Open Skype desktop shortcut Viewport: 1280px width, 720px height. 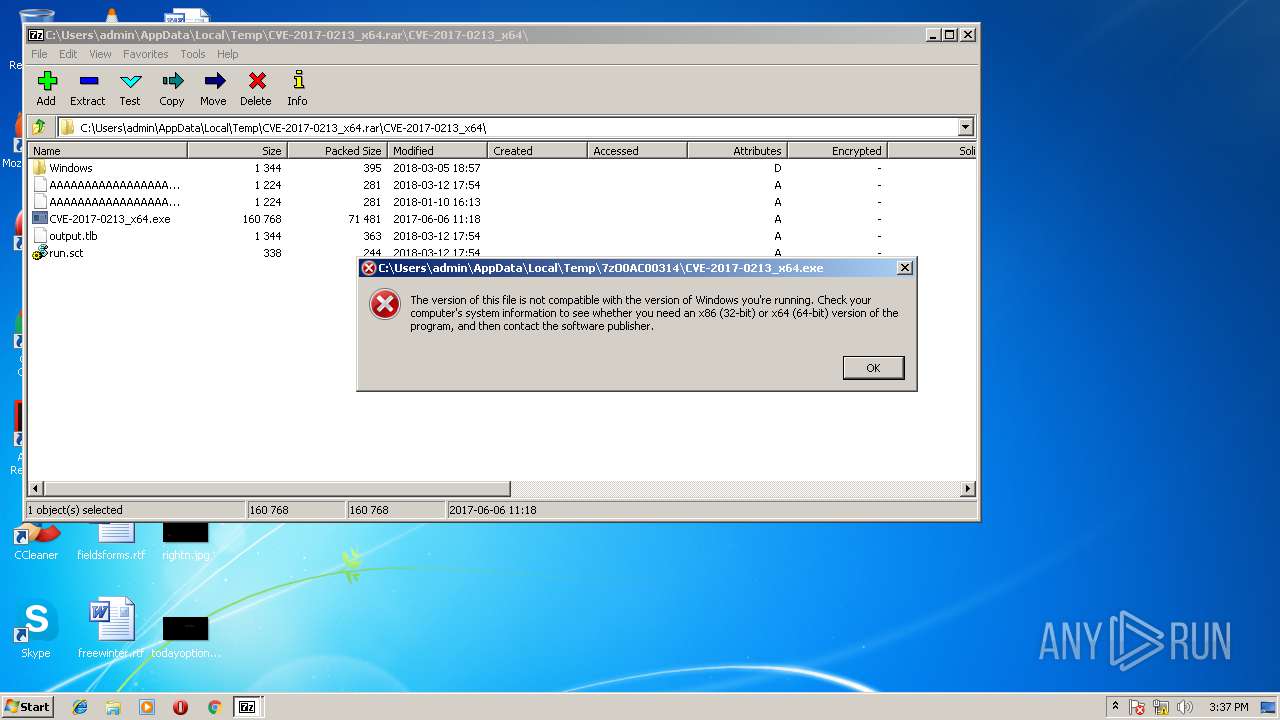click(36, 630)
